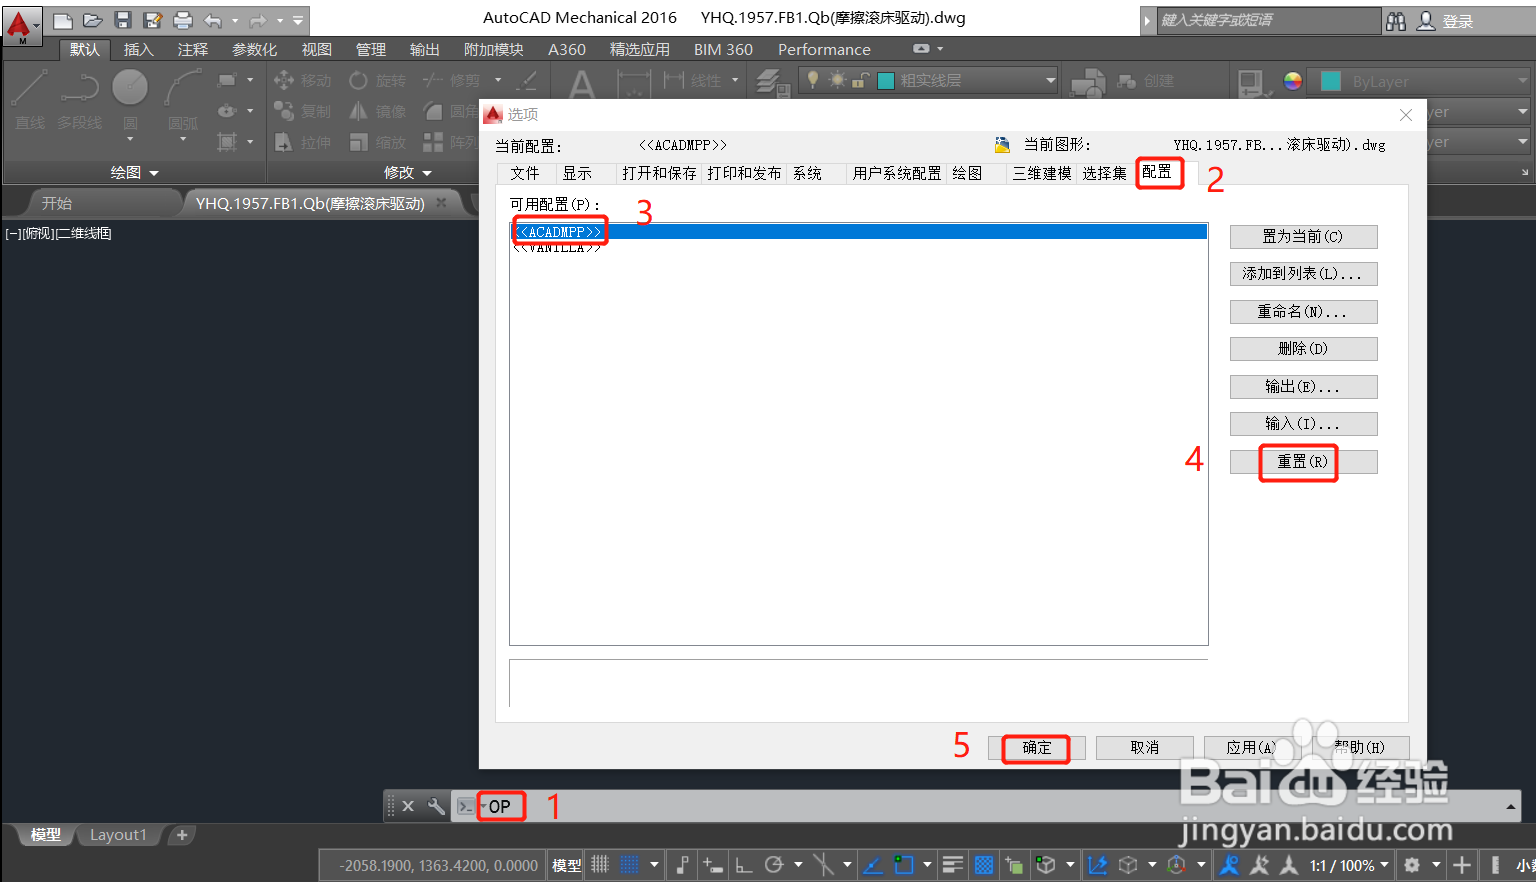Switch to the Layout1 tab
Screen dimensions: 1536x882
click(x=118, y=835)
